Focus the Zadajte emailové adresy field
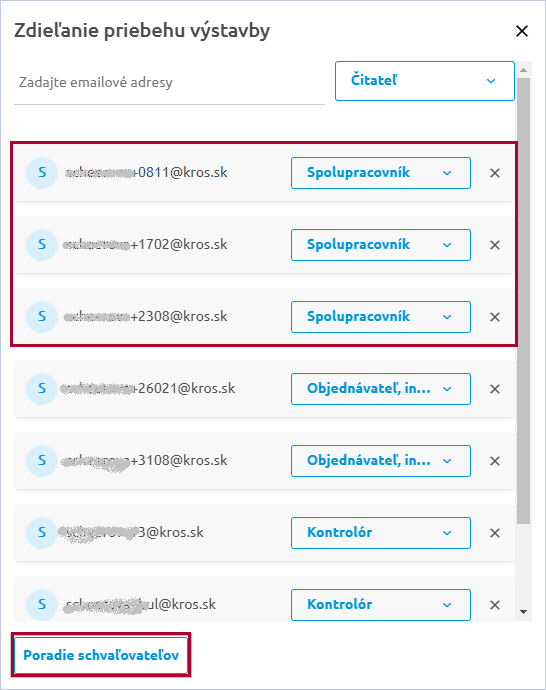The height and width of the screenshot is (690, 546). (169, 83)
